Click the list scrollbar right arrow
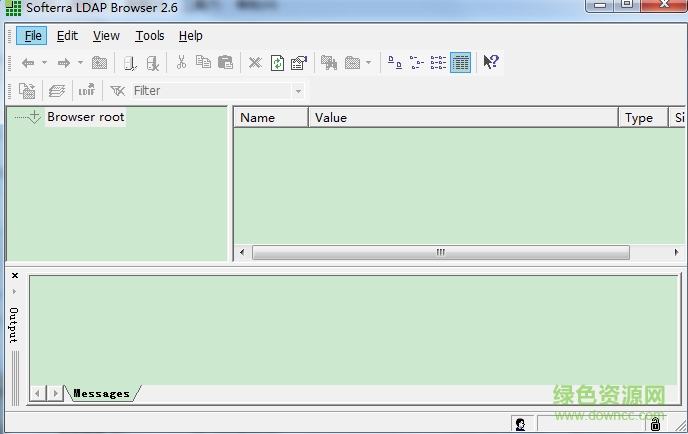Screen dimensions: 688x434 pos(676,252)
